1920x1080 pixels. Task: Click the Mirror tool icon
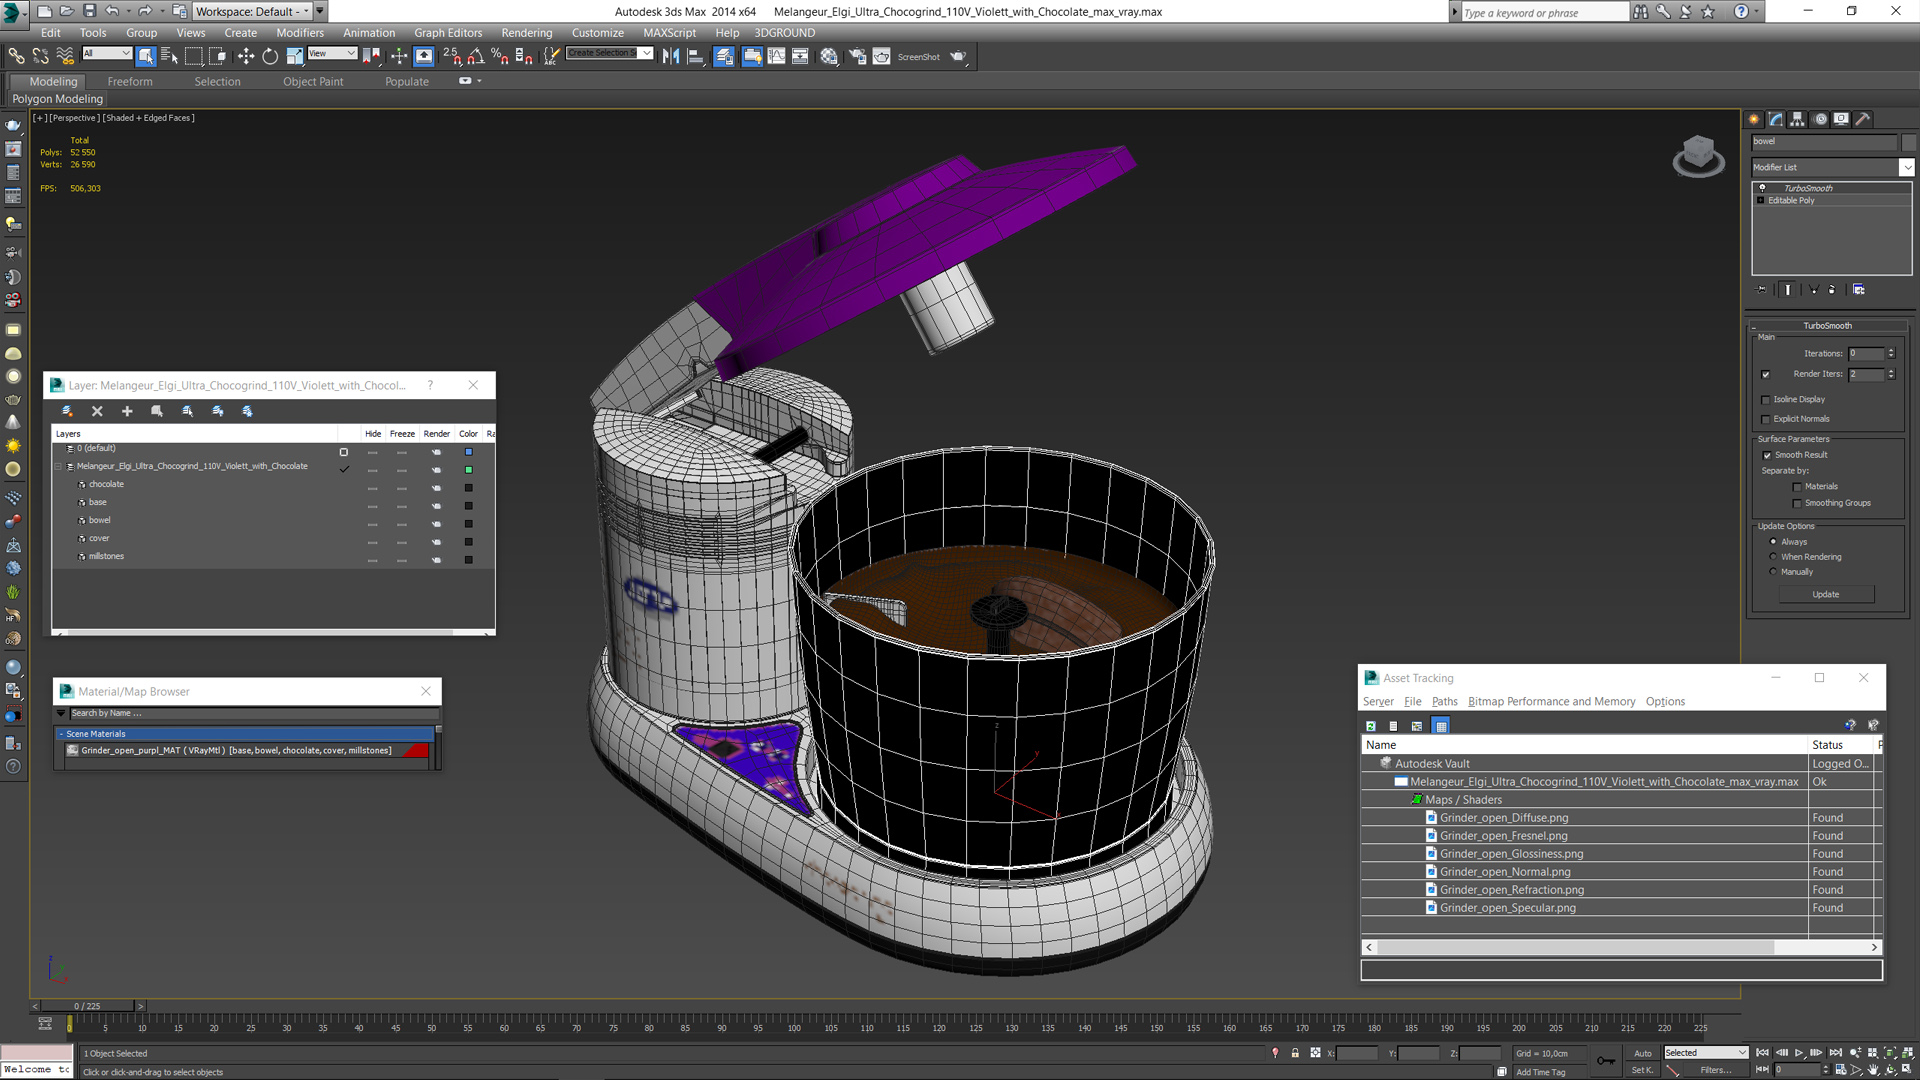pos(671,56)
